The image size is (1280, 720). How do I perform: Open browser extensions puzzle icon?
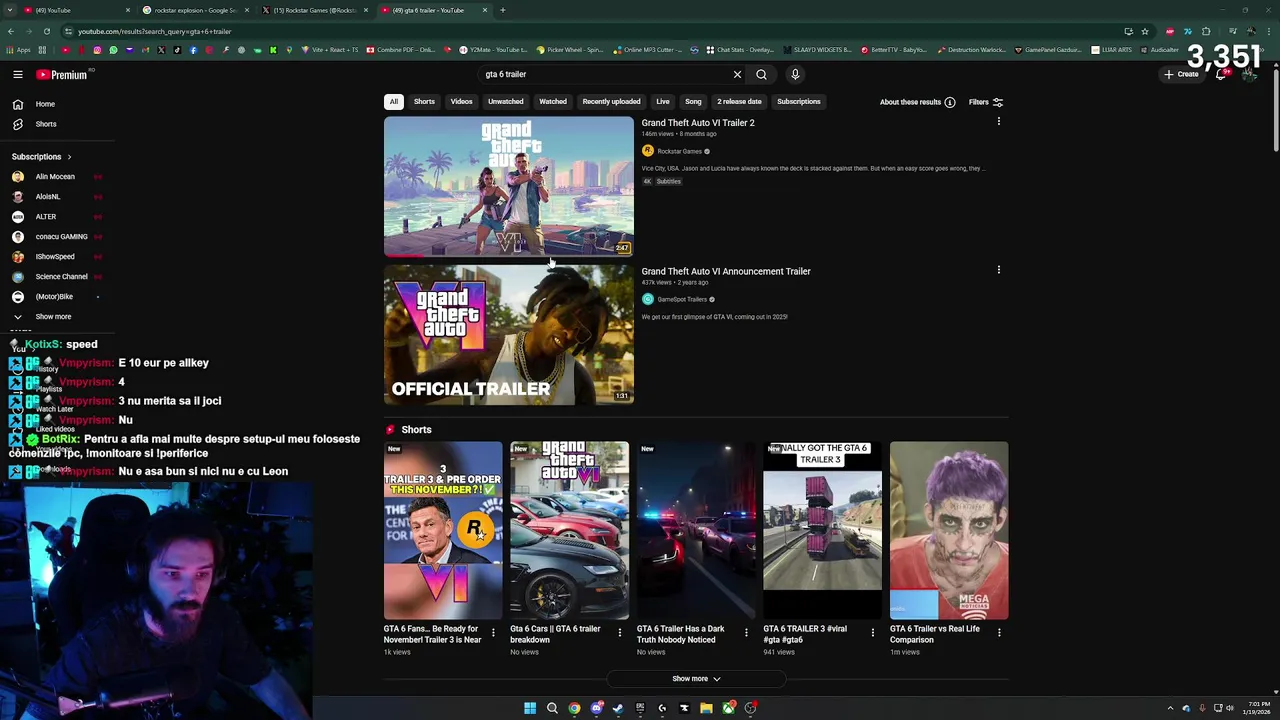pyautogui.click(x=1206, y=31)
